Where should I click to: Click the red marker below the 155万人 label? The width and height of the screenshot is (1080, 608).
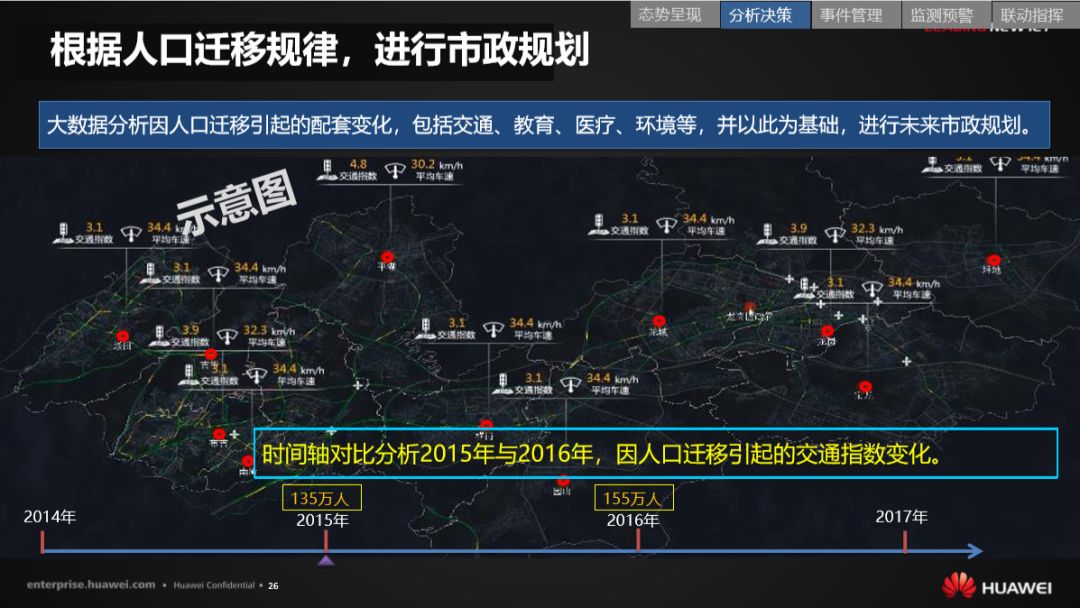click(x=563, y=481)
